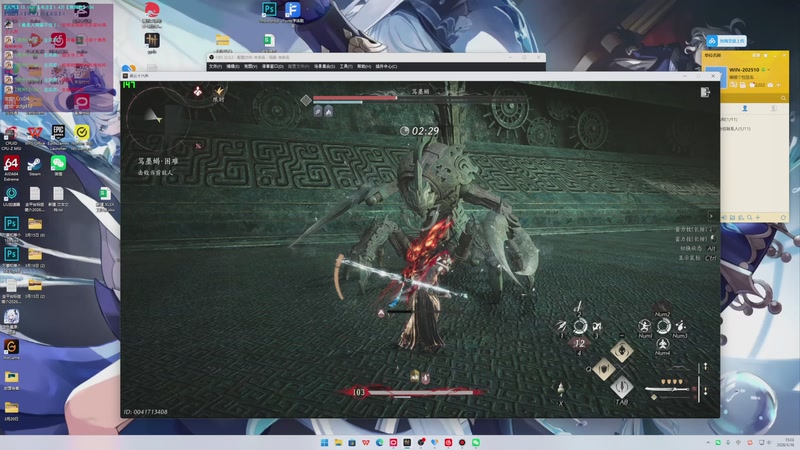Viewport: 800px width, 450px height.
Task: Open Microsoft Edge from the taskbar
Action: (x=380, y=442)
